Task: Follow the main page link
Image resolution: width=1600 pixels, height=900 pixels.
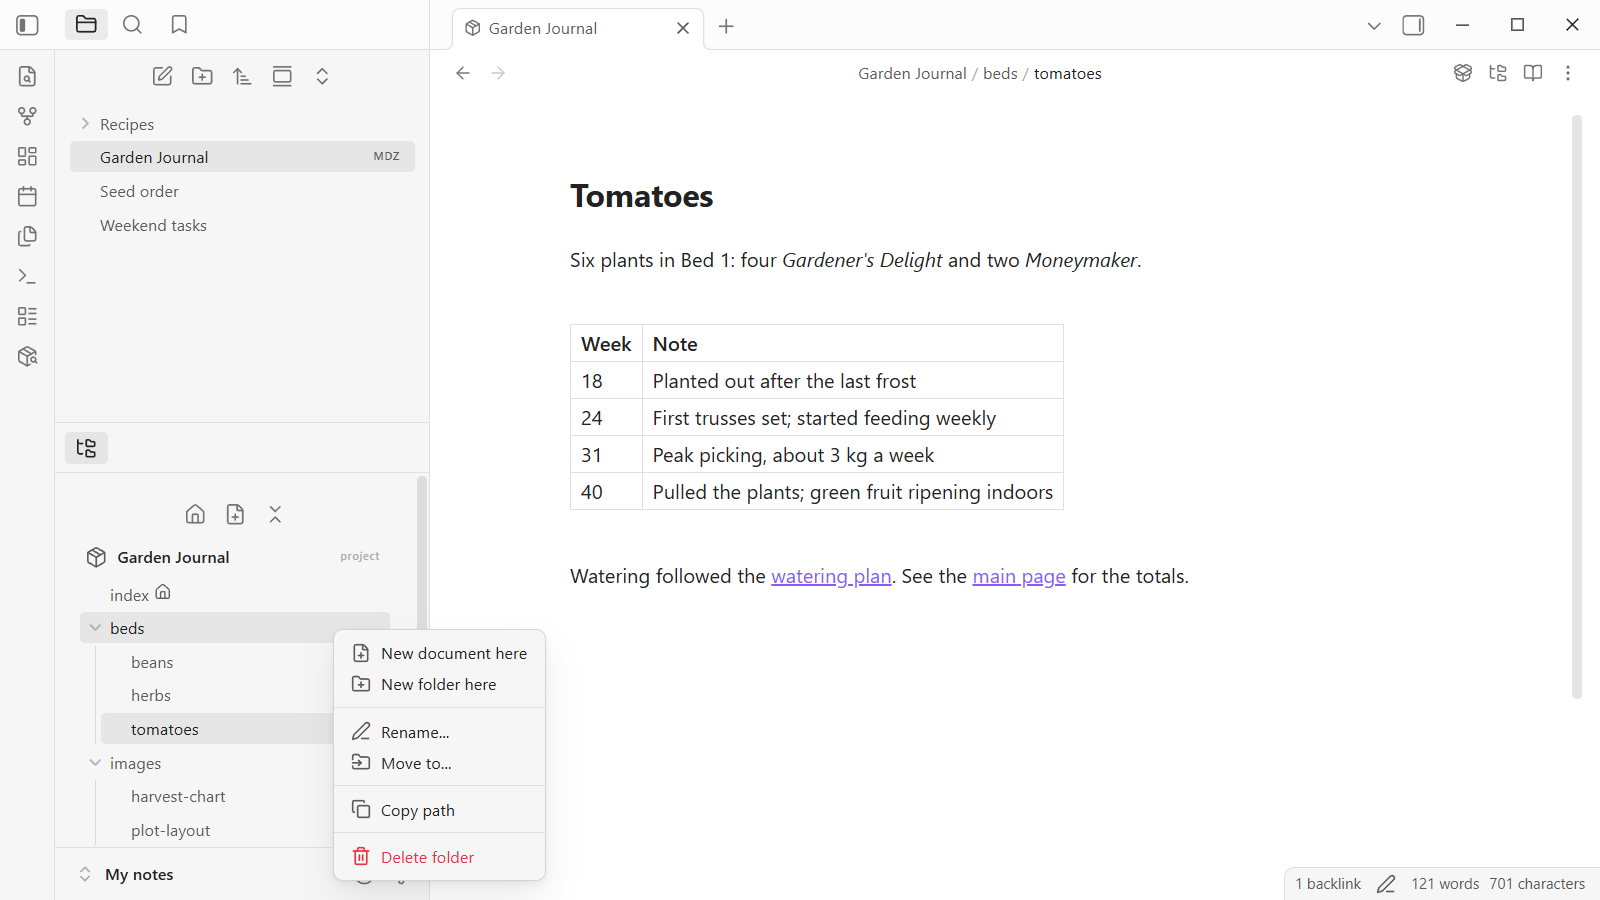Action: pyautogui.click(x=1019, y=576)
